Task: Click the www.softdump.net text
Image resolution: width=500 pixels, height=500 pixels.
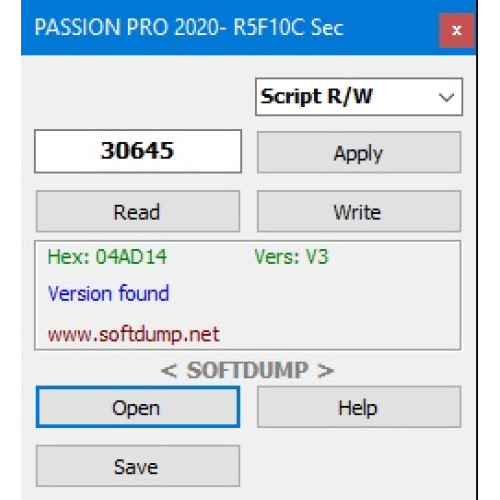Action: tap(134, 334)
